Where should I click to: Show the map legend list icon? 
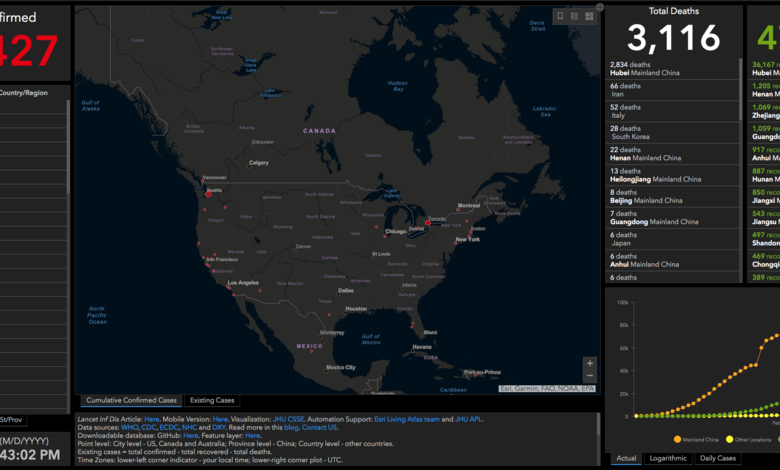pos(574,16)
